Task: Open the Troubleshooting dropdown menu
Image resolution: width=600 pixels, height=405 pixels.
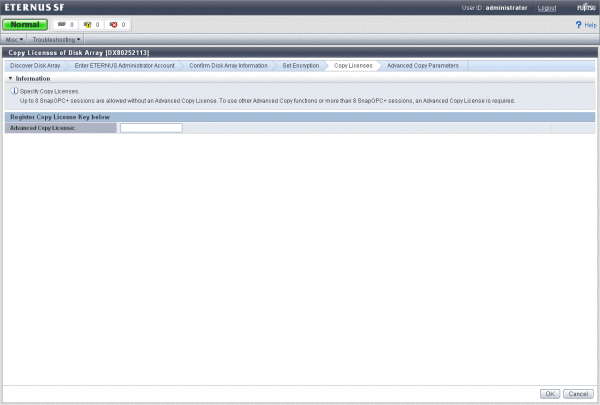Action: click(x=56, y=39)
